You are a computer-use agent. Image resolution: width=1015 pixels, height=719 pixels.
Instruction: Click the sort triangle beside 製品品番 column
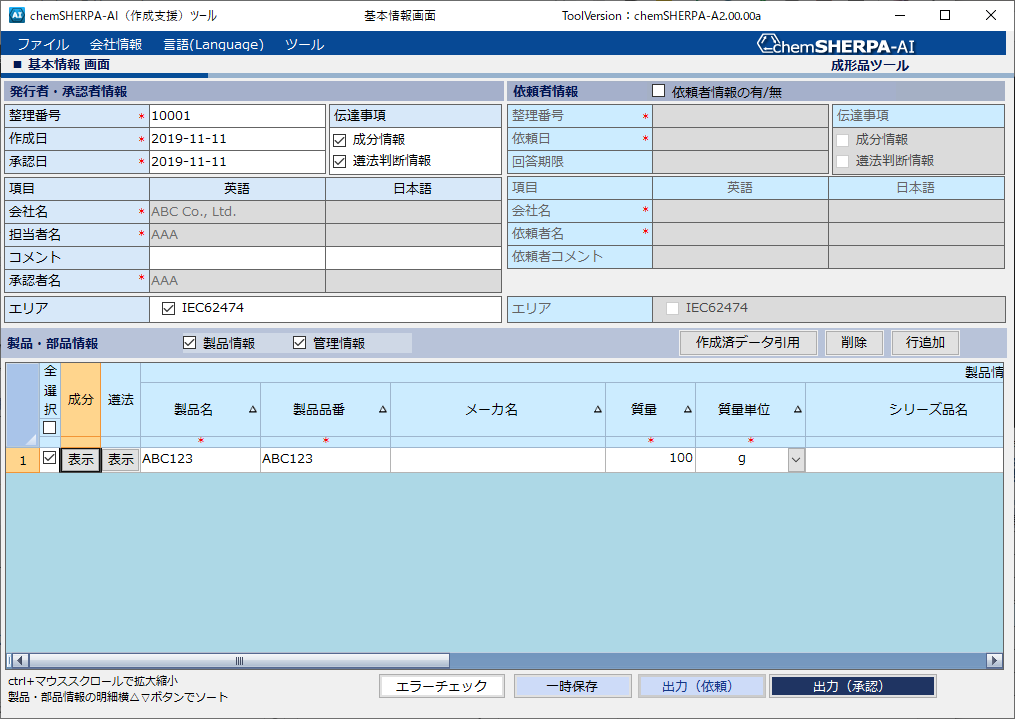(381, 410)
